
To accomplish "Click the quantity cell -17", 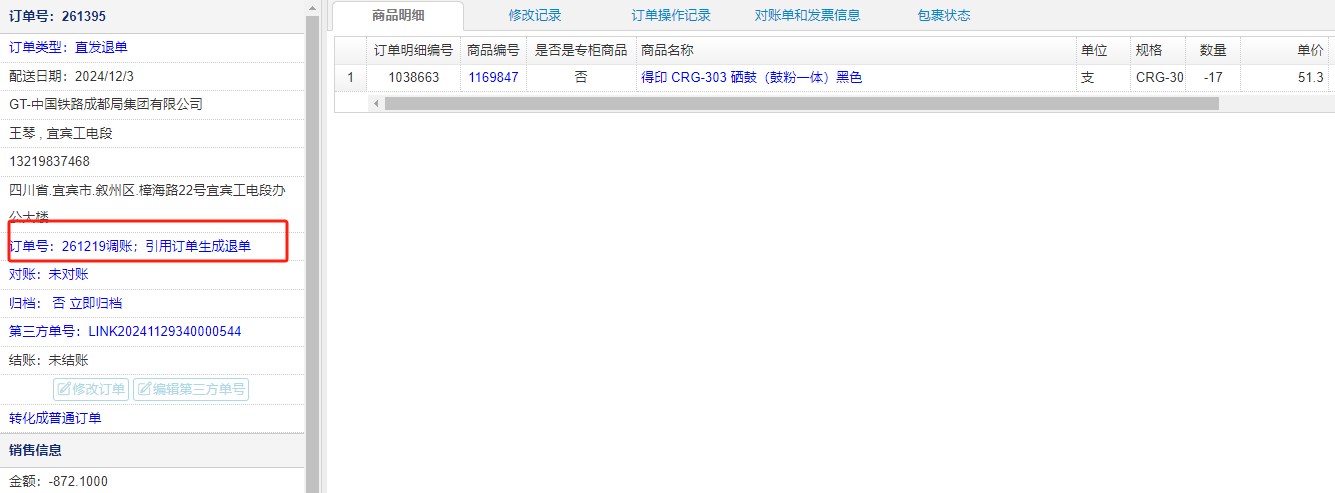I will pyautogui.click(x=1213, y=77).
